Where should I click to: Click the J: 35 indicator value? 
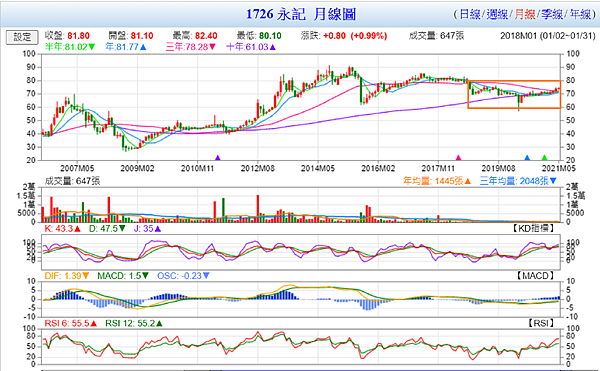(147, 229)
